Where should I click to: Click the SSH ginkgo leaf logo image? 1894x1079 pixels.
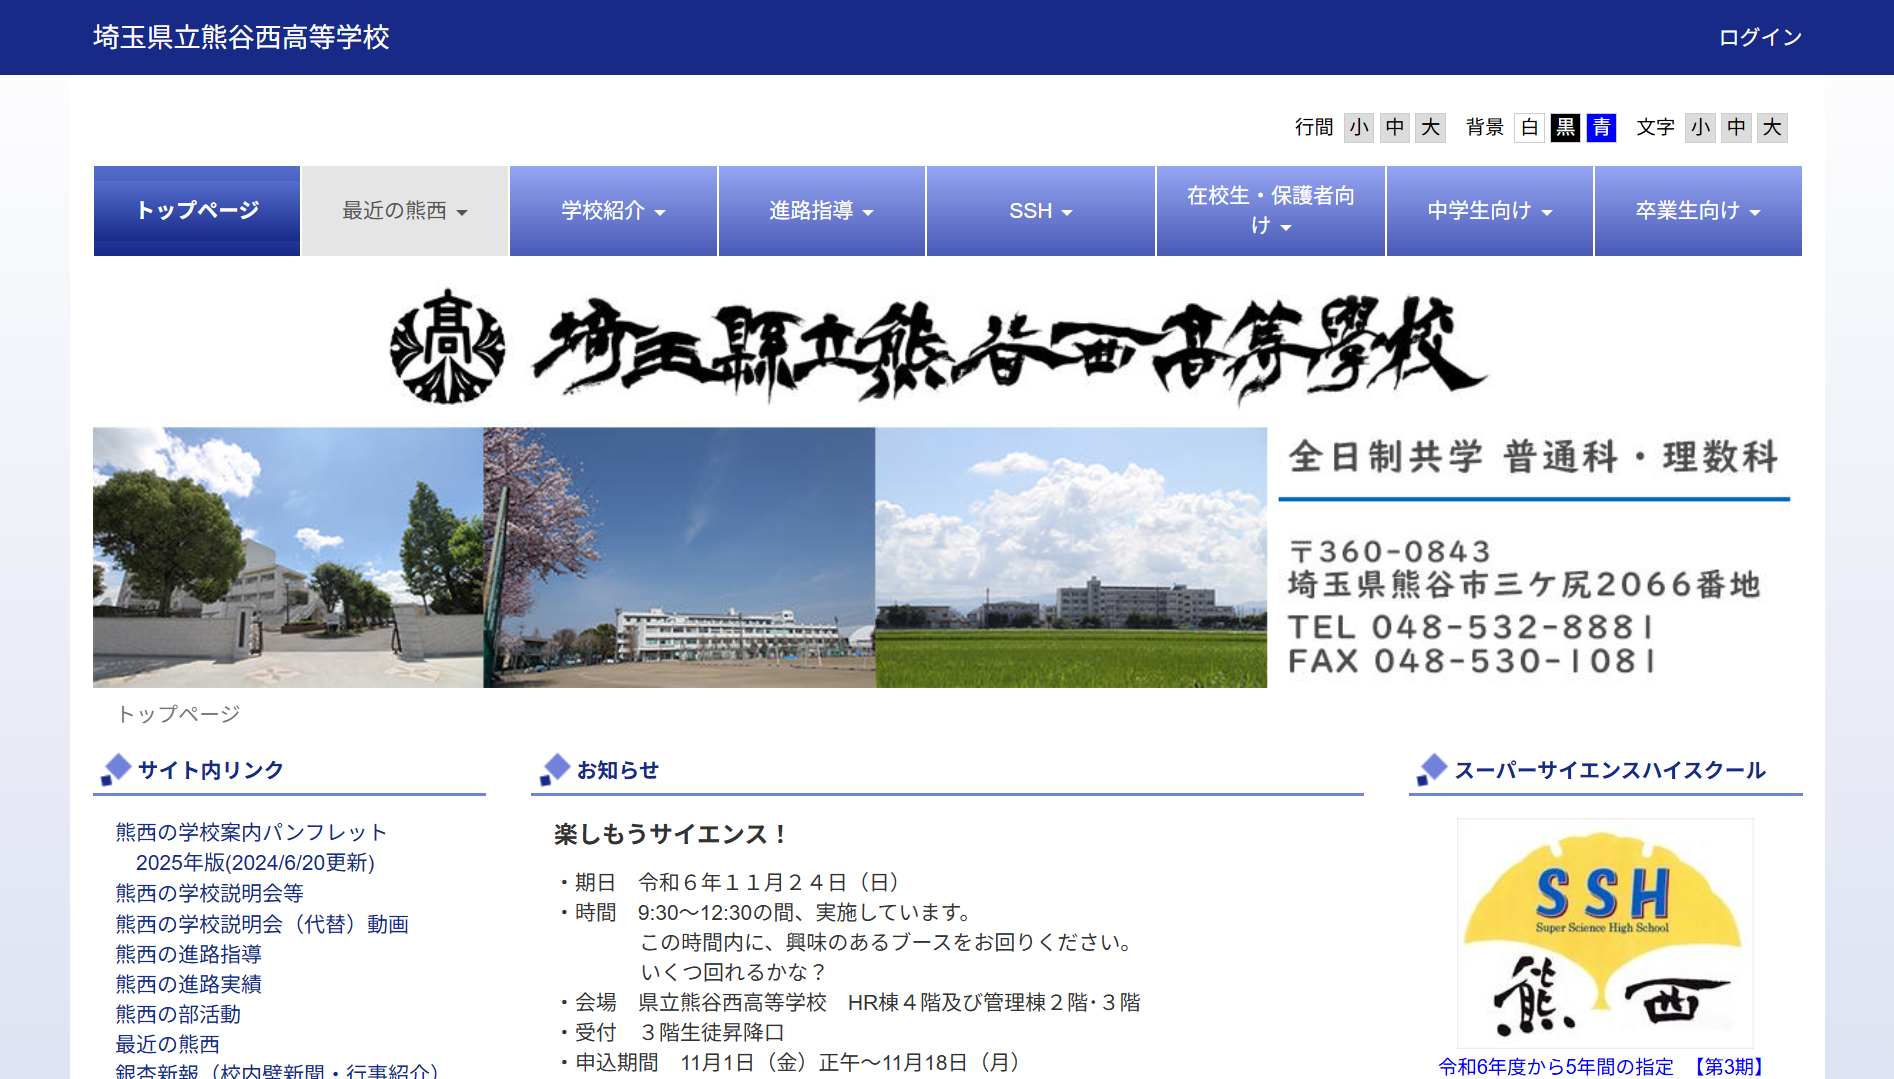1605,933
